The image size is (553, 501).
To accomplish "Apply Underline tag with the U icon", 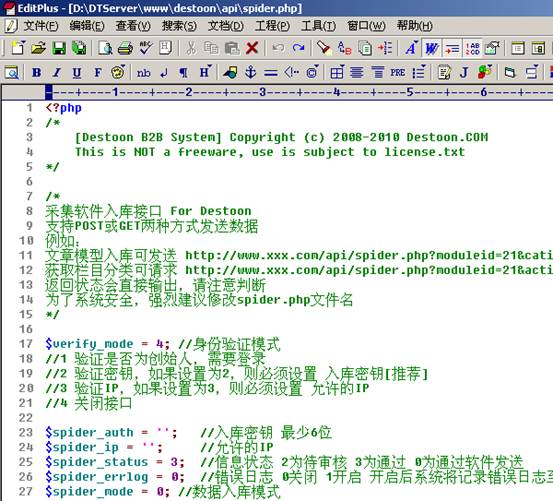I will [x=77, y=73].
